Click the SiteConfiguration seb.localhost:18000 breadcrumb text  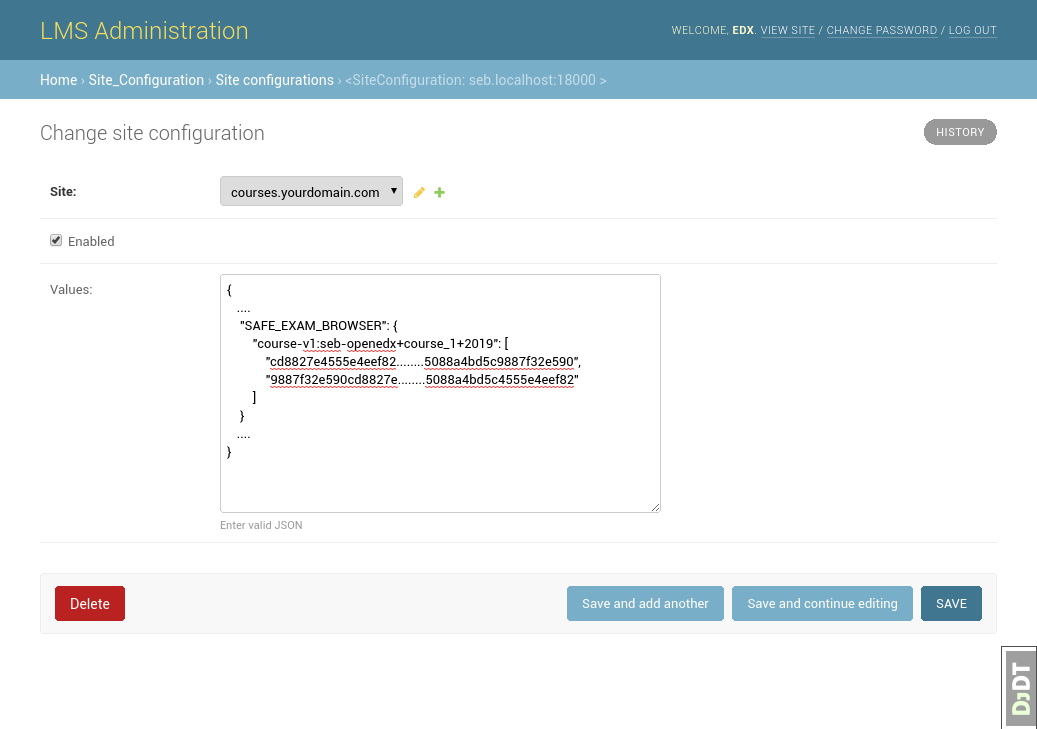[476, 80]
